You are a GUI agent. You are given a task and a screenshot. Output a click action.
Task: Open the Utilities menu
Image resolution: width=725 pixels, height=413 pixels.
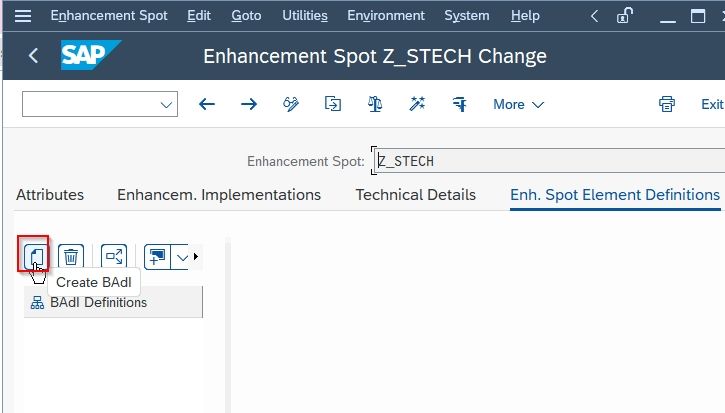[305, 16]
